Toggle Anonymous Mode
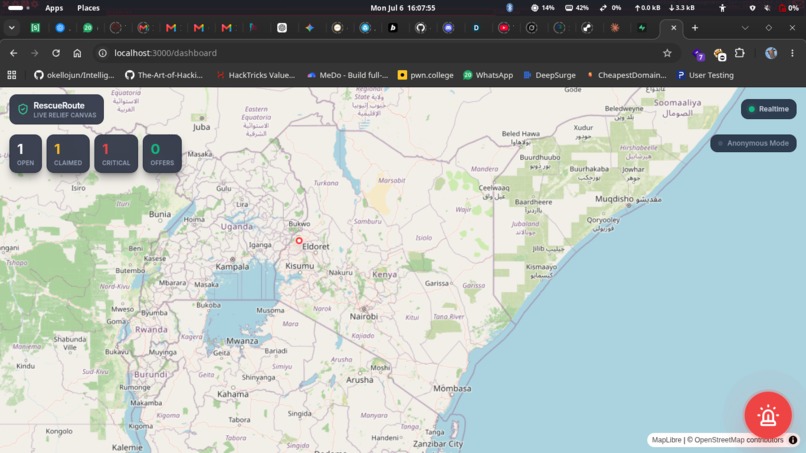 (x=753, y=143)
